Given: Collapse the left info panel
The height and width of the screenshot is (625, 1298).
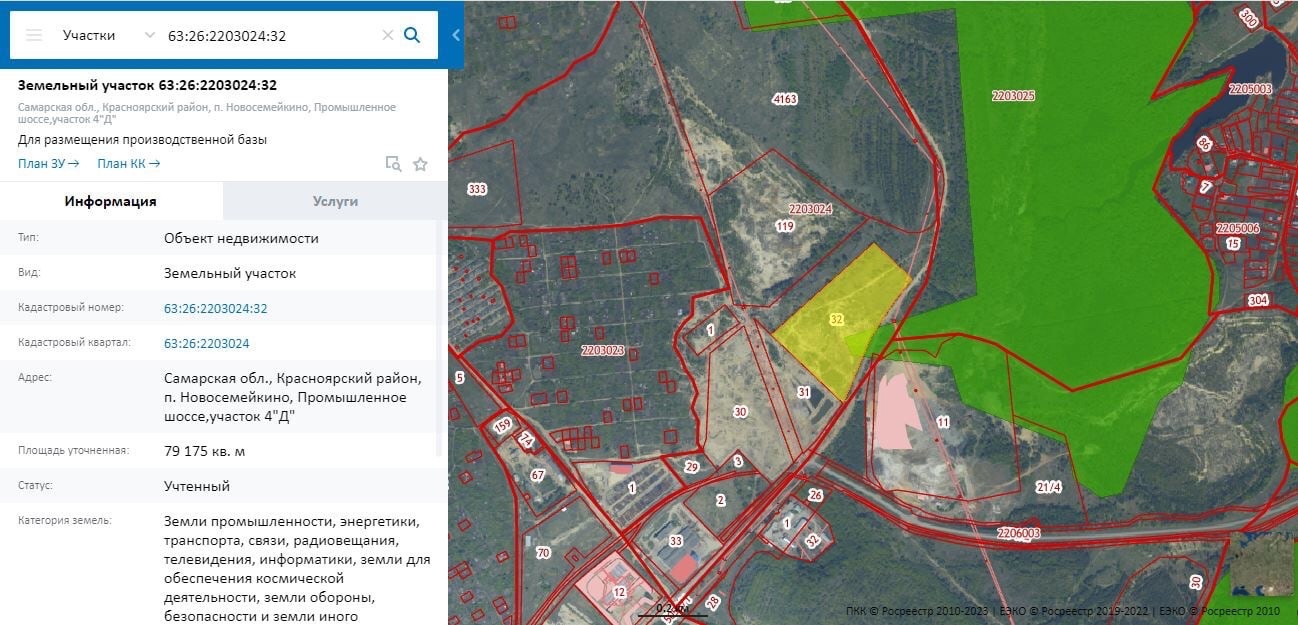Looking at the screenshot, I should pyautogui.click(x=456, y=35).
